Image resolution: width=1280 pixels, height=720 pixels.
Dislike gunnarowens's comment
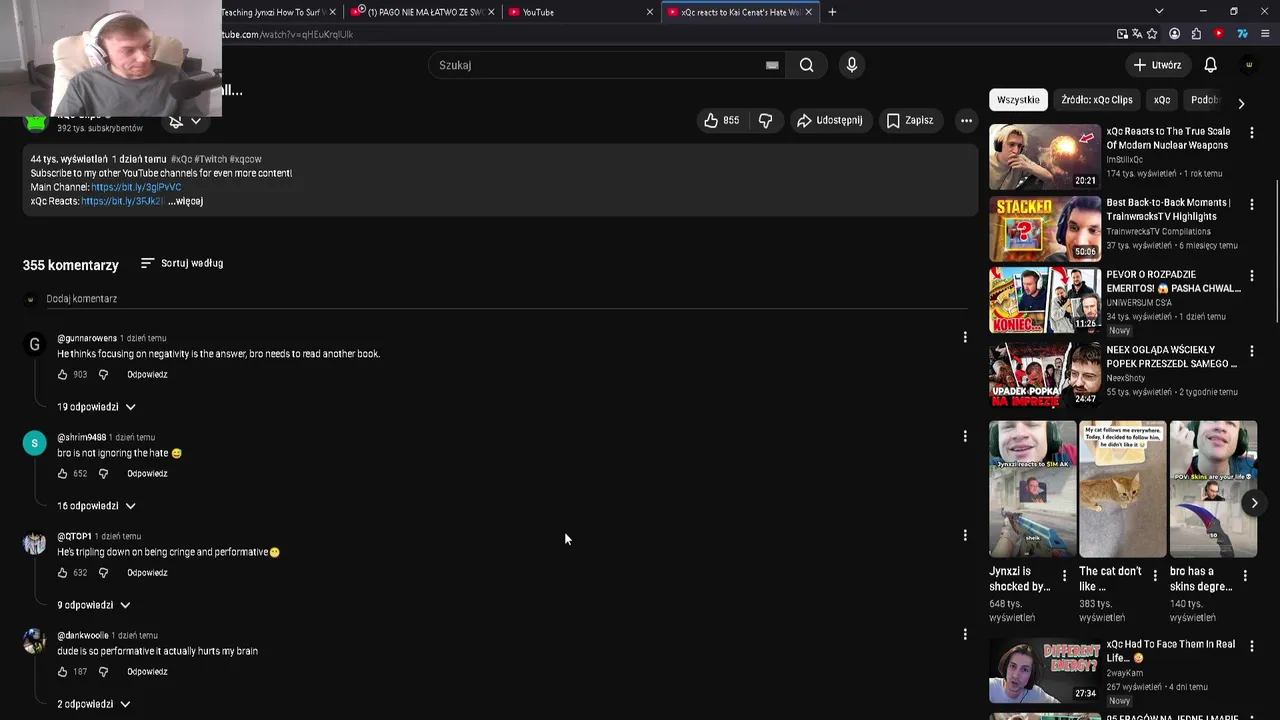103,375
